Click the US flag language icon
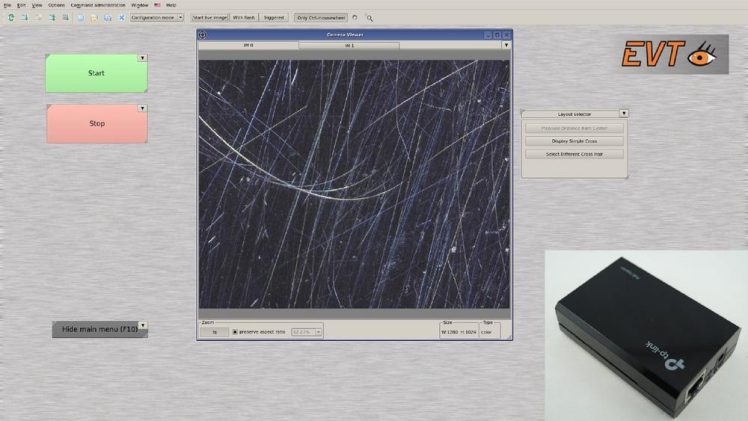This screenshot has height=421, width=748. coord(157,5)
